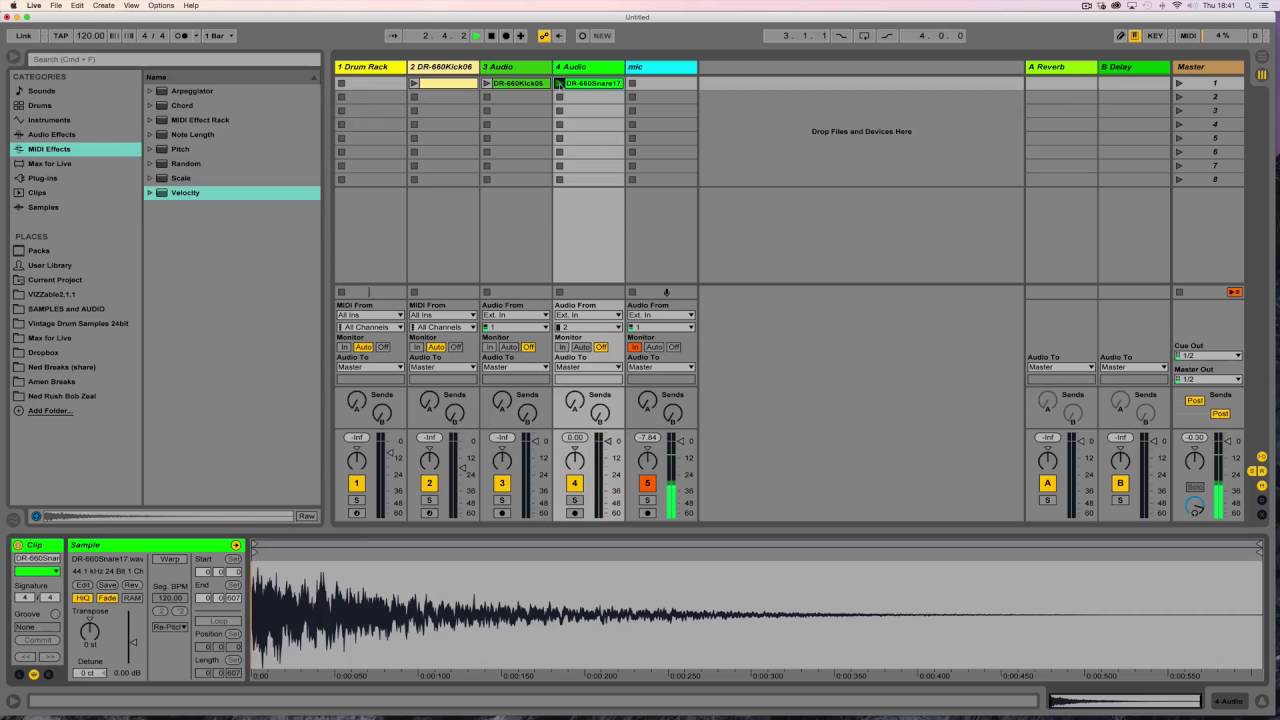Image resolution: width=1280 pixels, height=720 pixels.
Task: Open the File menu
Action: tap(56, 5)
